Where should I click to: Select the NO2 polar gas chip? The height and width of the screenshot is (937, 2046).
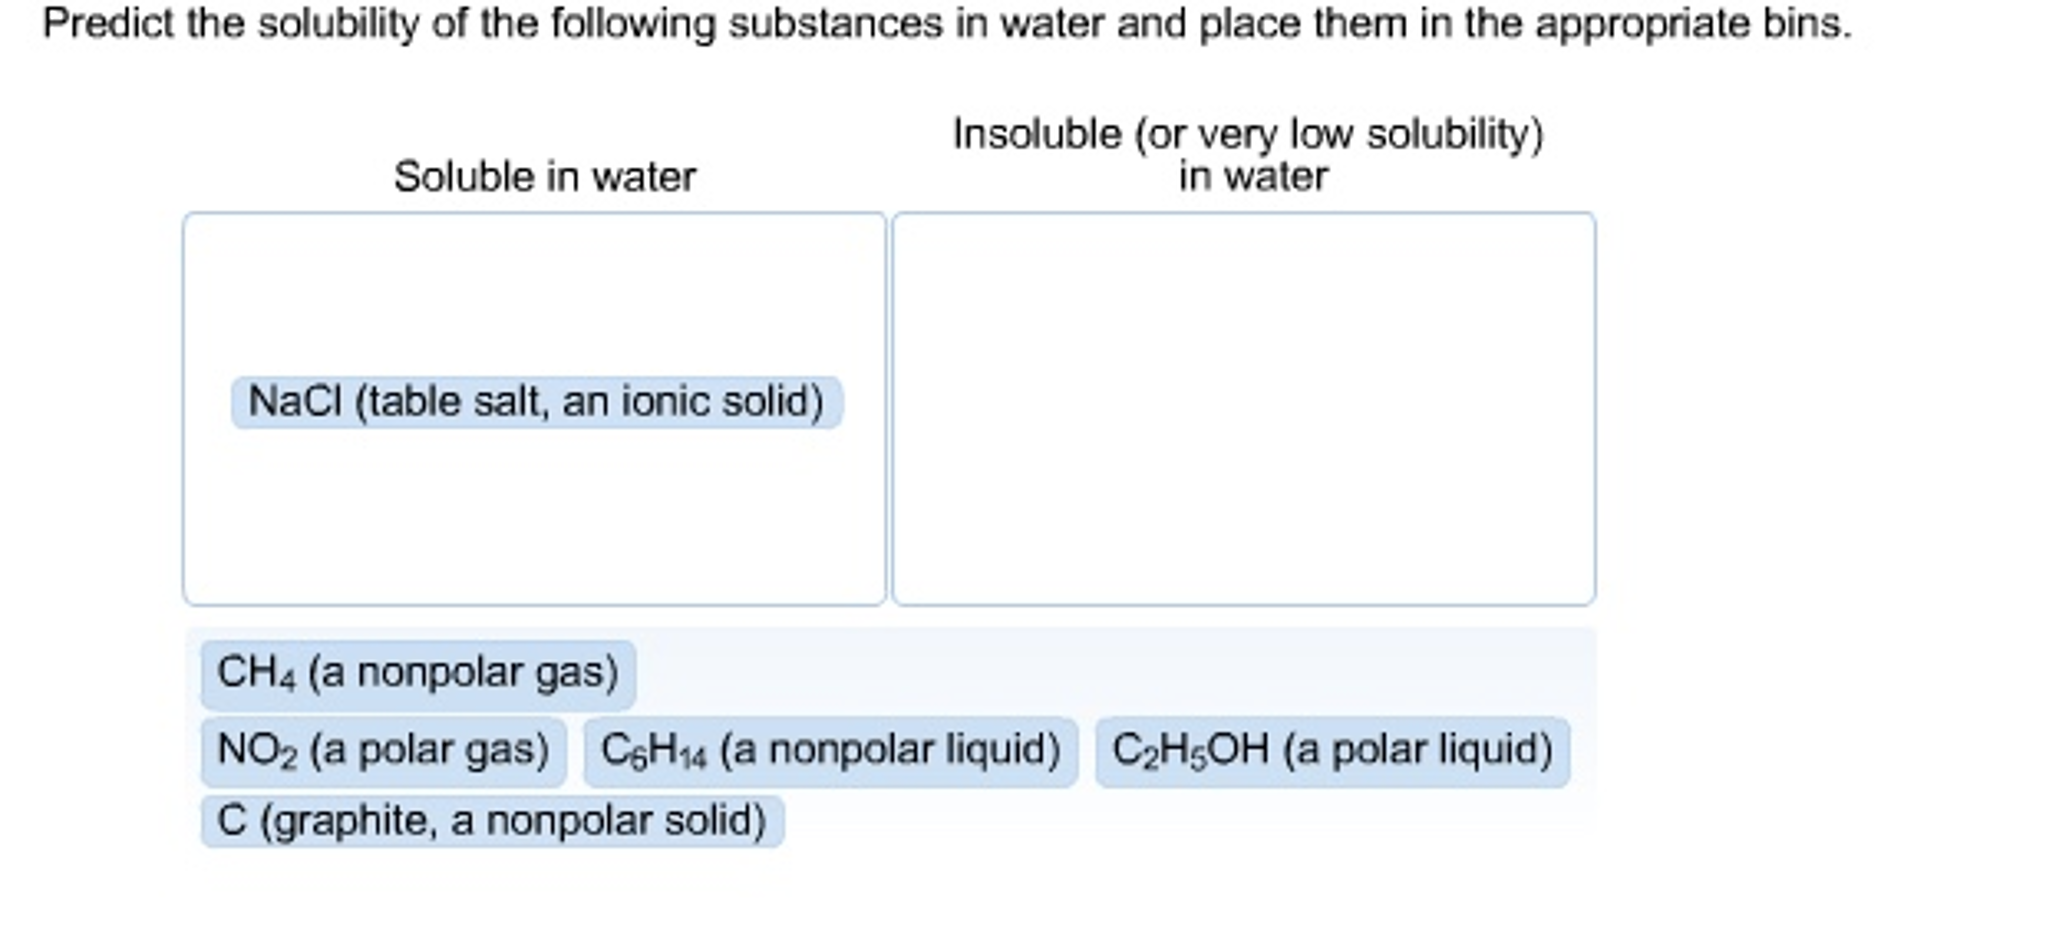pos(385,747)
